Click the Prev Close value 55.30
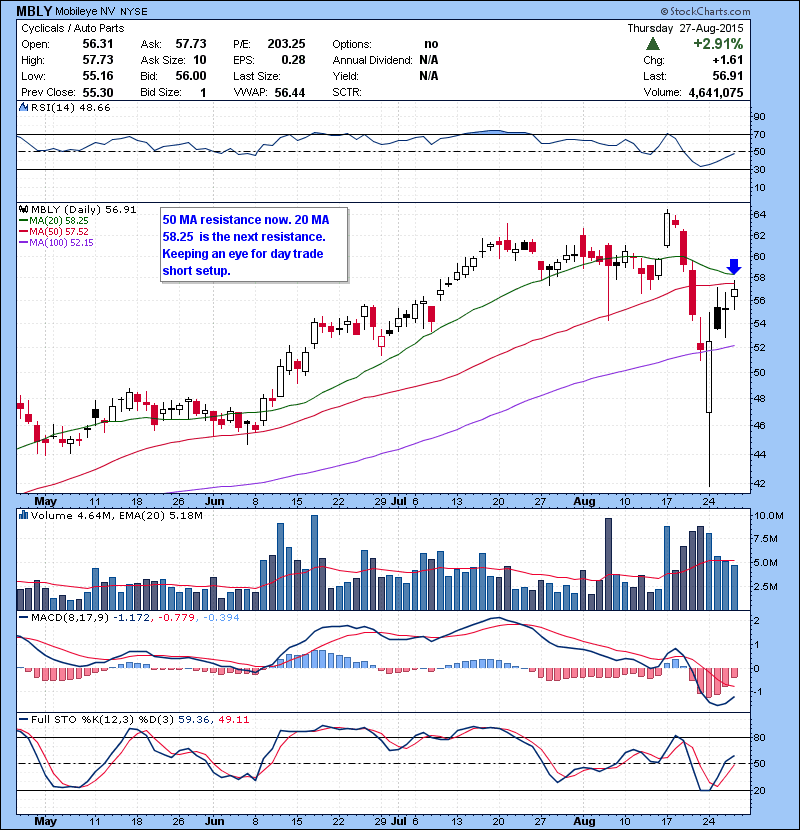 point(98,93)
